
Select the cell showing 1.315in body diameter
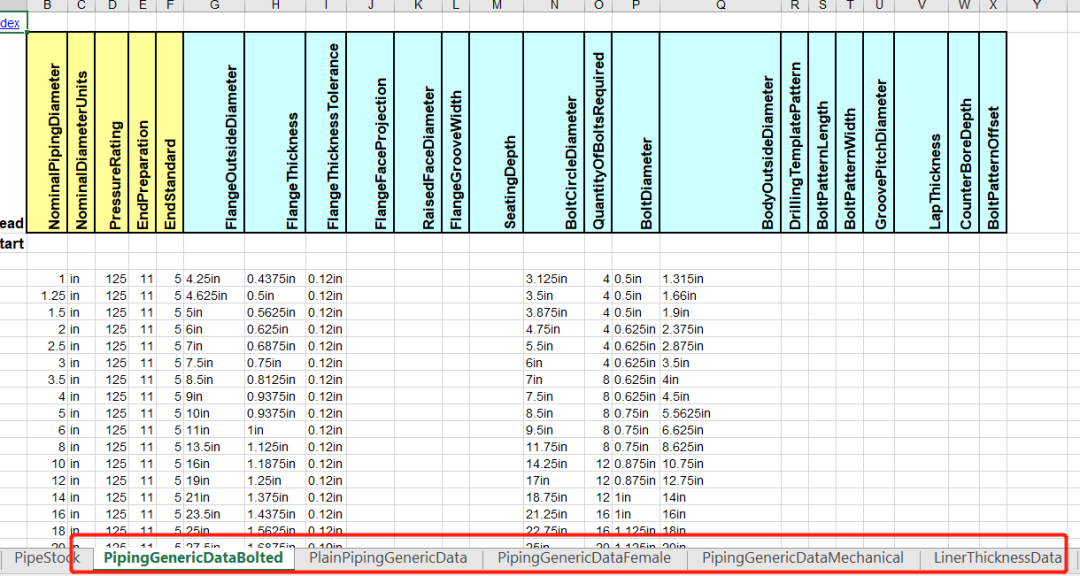click(720, 279)
